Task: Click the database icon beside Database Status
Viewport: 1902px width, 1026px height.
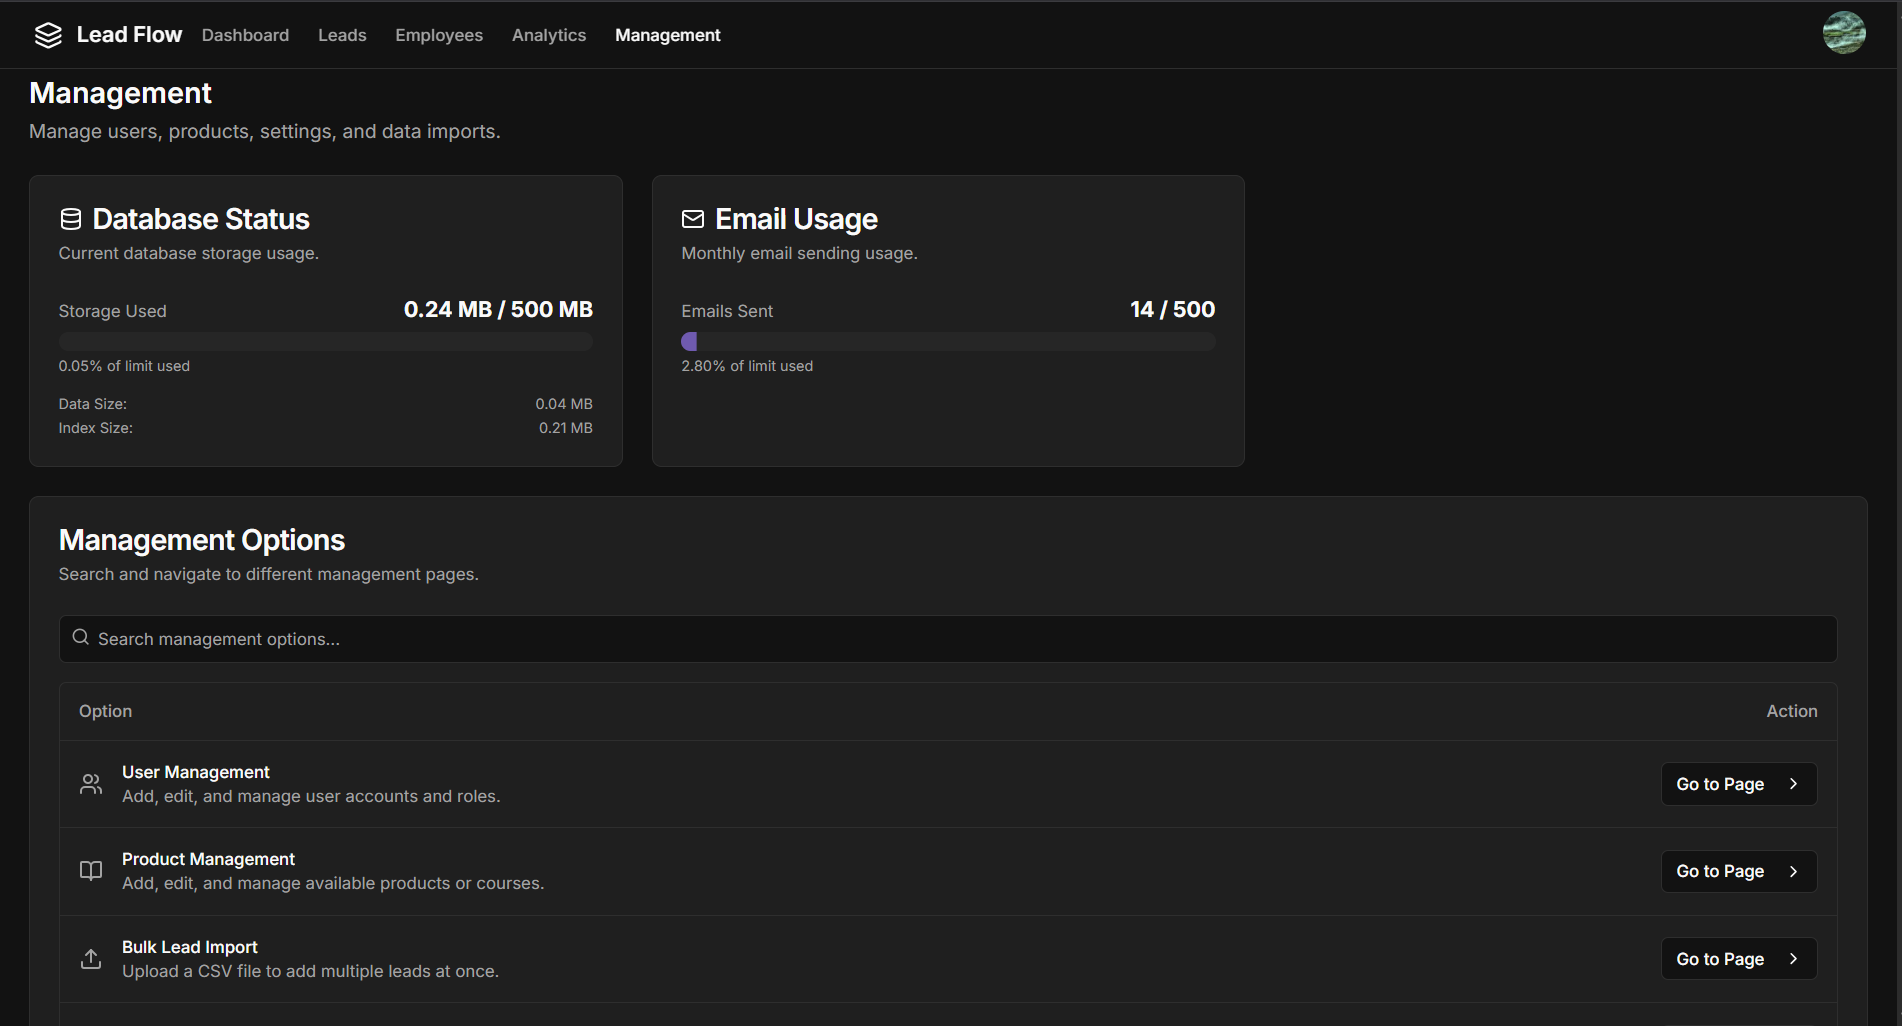Action: (70, 218)
